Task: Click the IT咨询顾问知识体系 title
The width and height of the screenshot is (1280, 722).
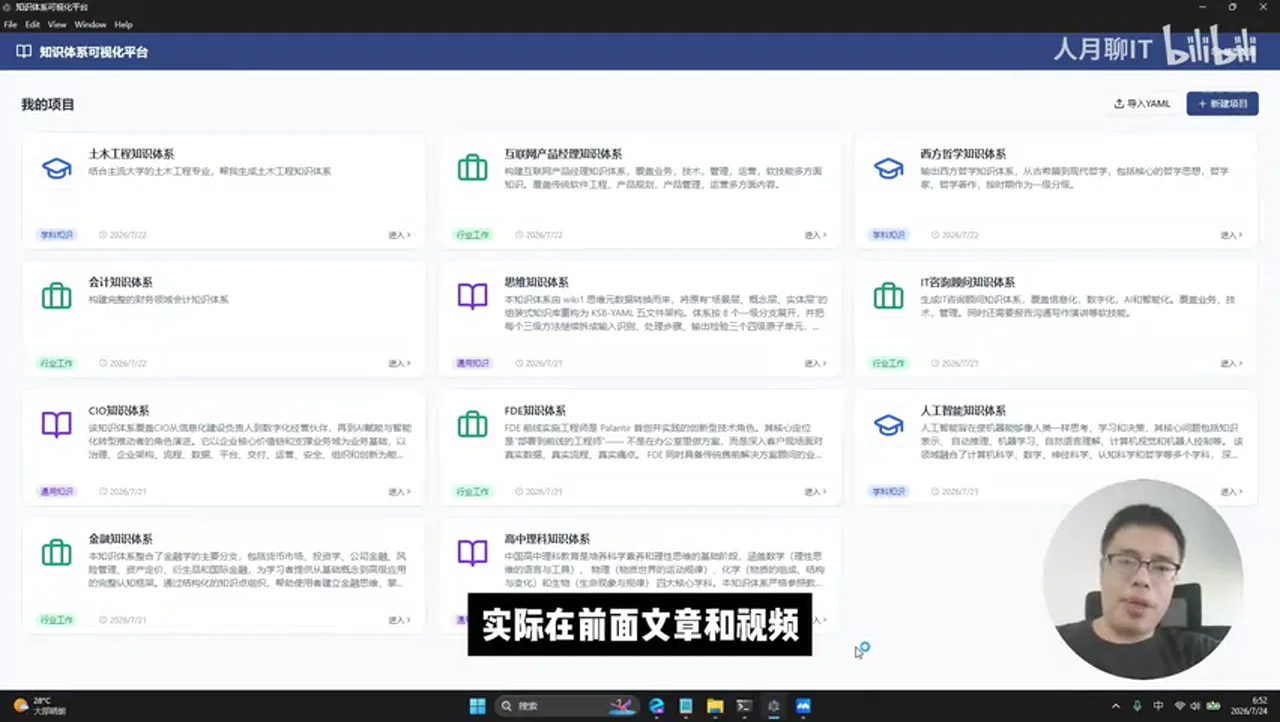Action: (967, 282)
